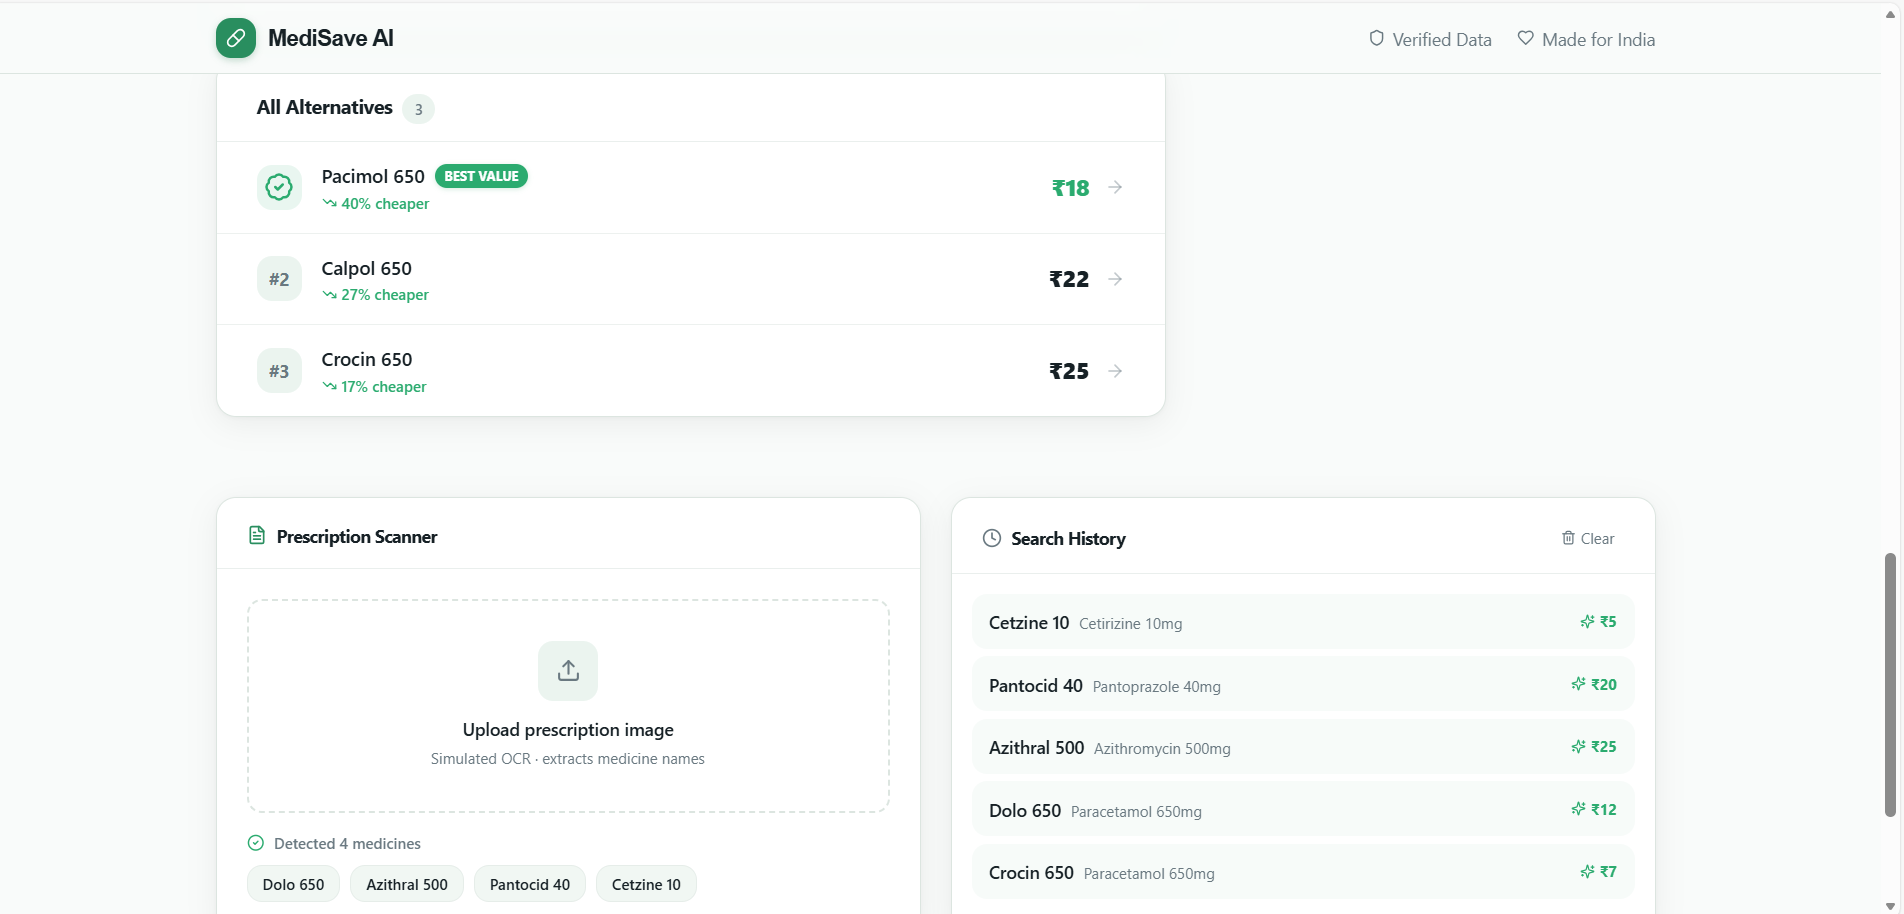Open Pantocid 40 from search history
The height and width of the screenshot is (914, 1904).
point(1303,685)
